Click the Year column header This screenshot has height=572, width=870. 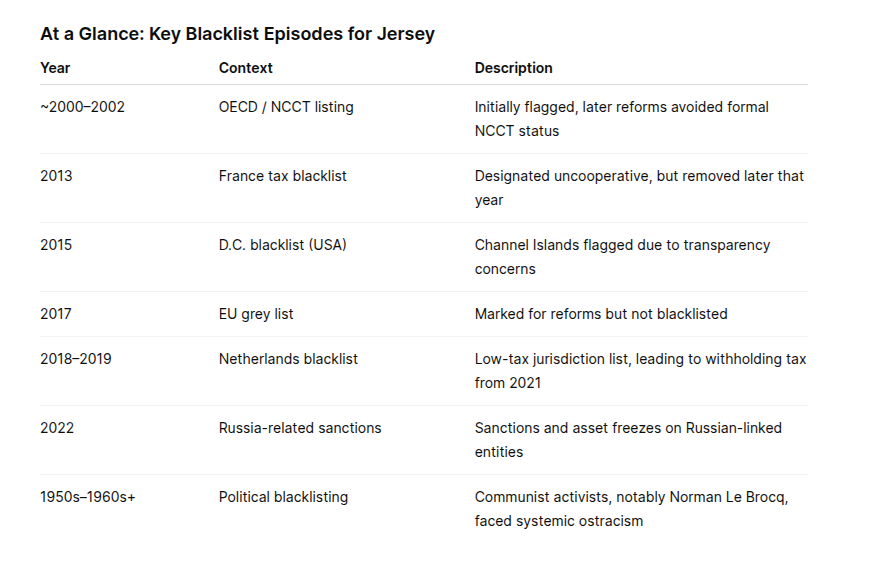click(x=55, y=68)
